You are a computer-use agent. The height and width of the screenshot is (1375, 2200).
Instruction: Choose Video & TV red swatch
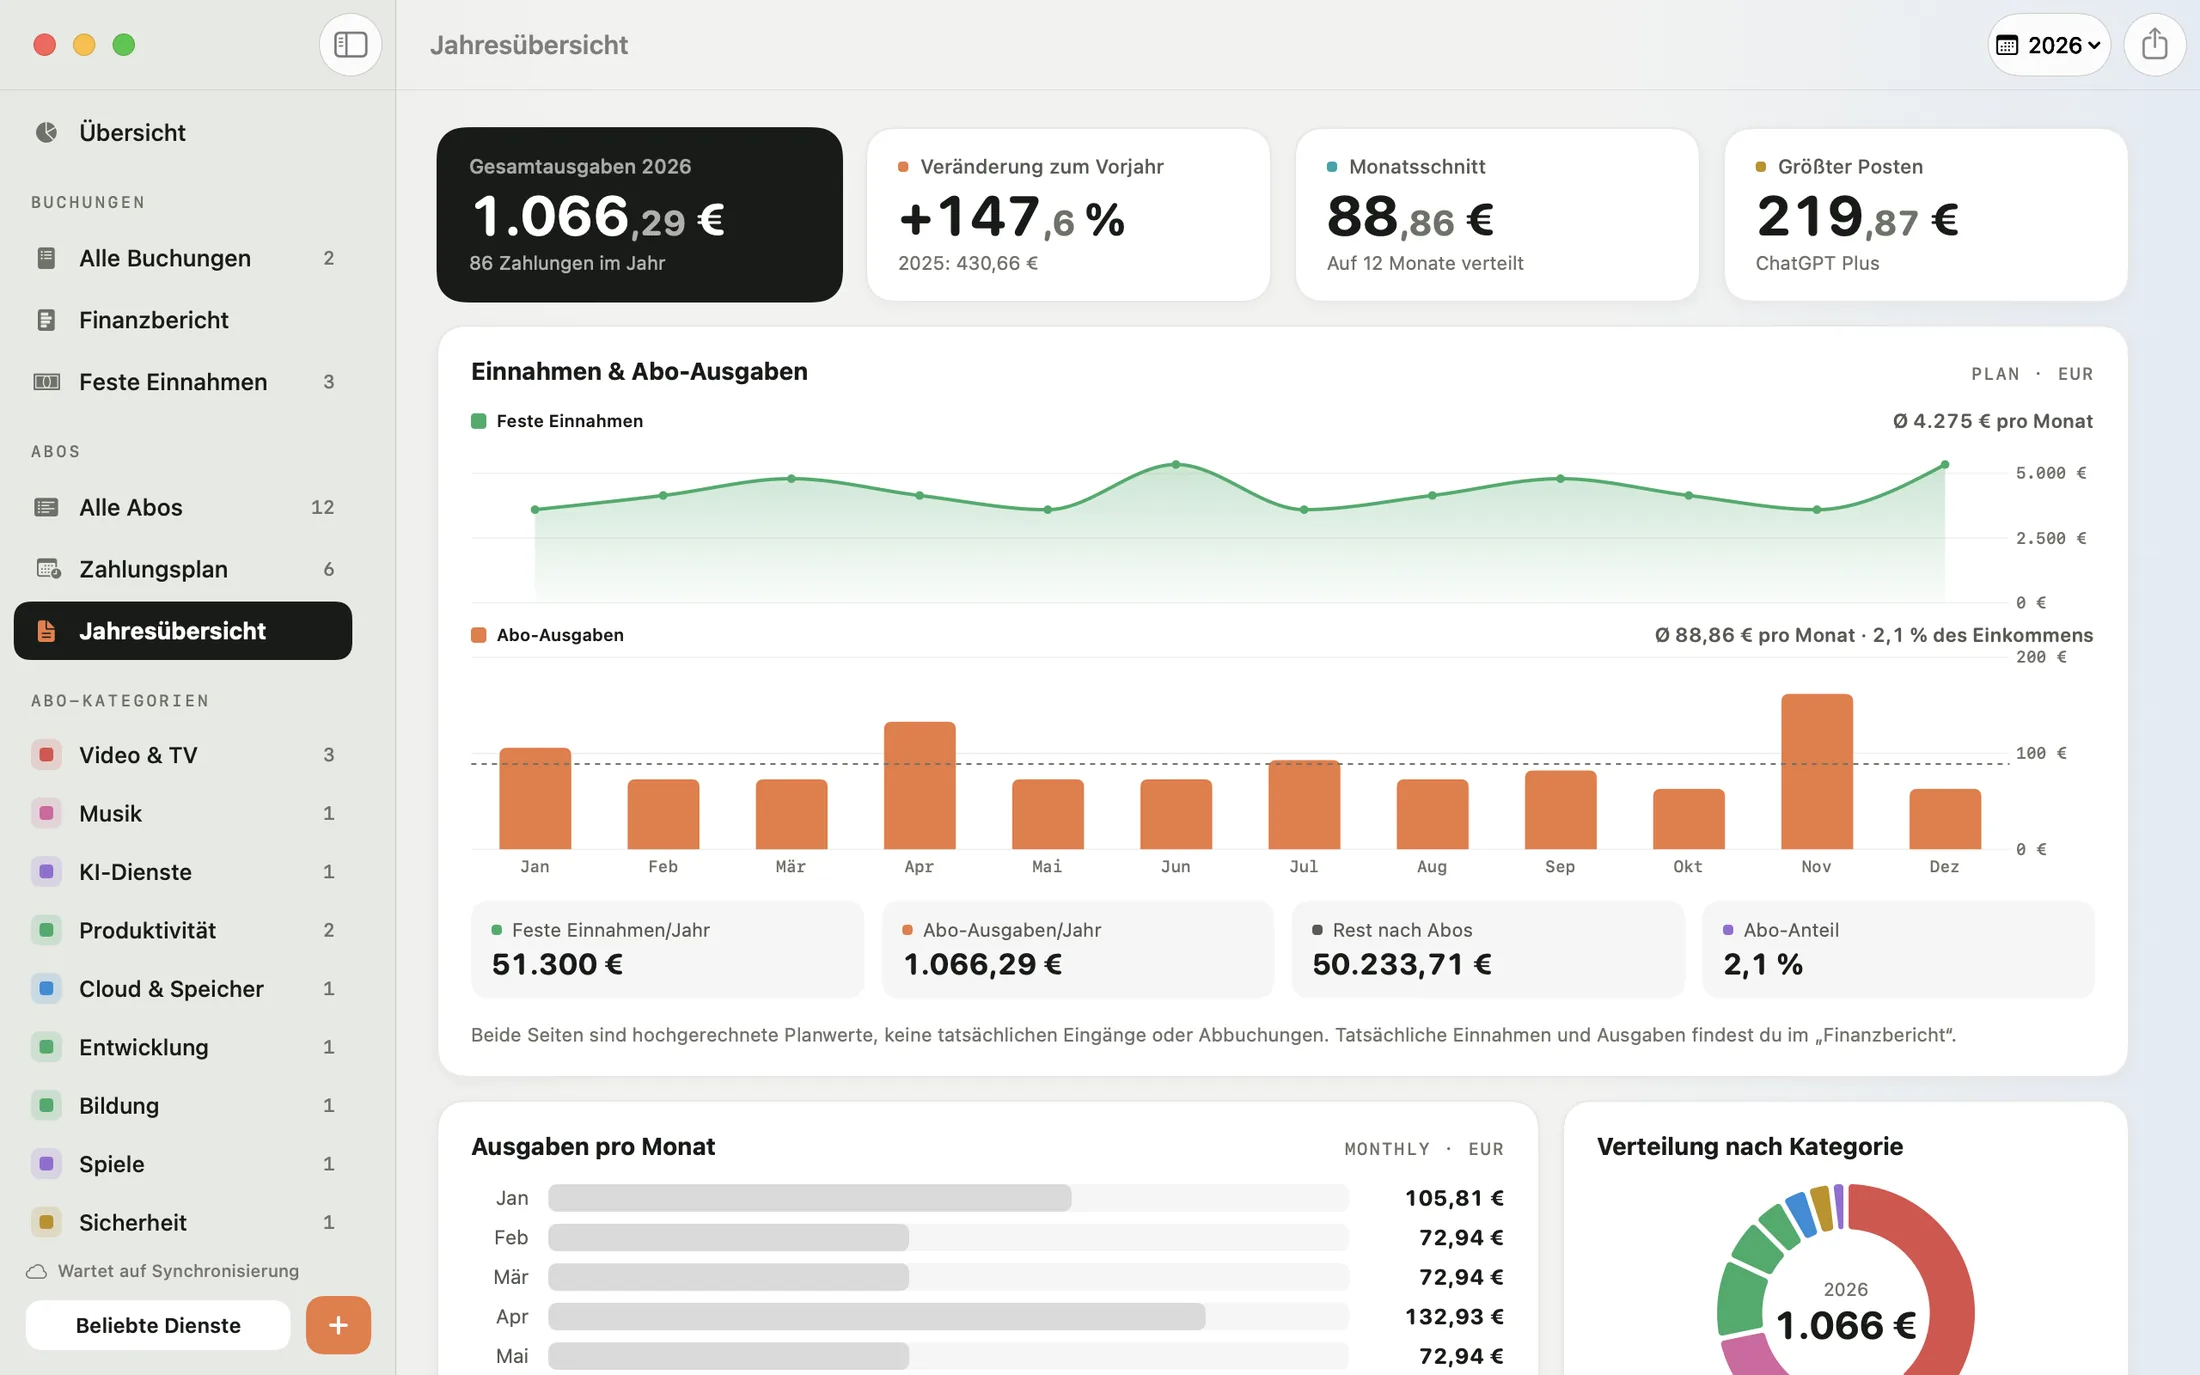(46, 755)
